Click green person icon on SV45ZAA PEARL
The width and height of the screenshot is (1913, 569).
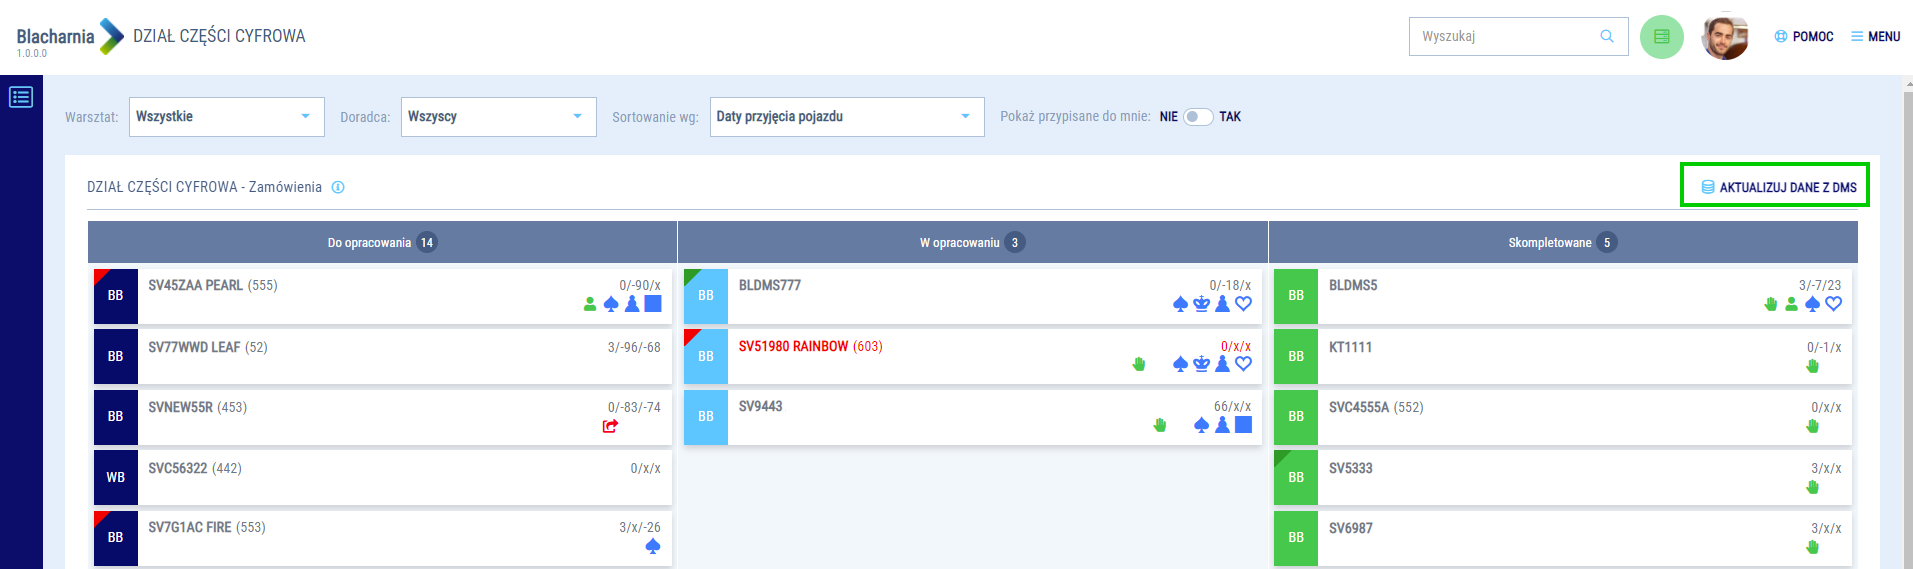click(x=590, y=304)
